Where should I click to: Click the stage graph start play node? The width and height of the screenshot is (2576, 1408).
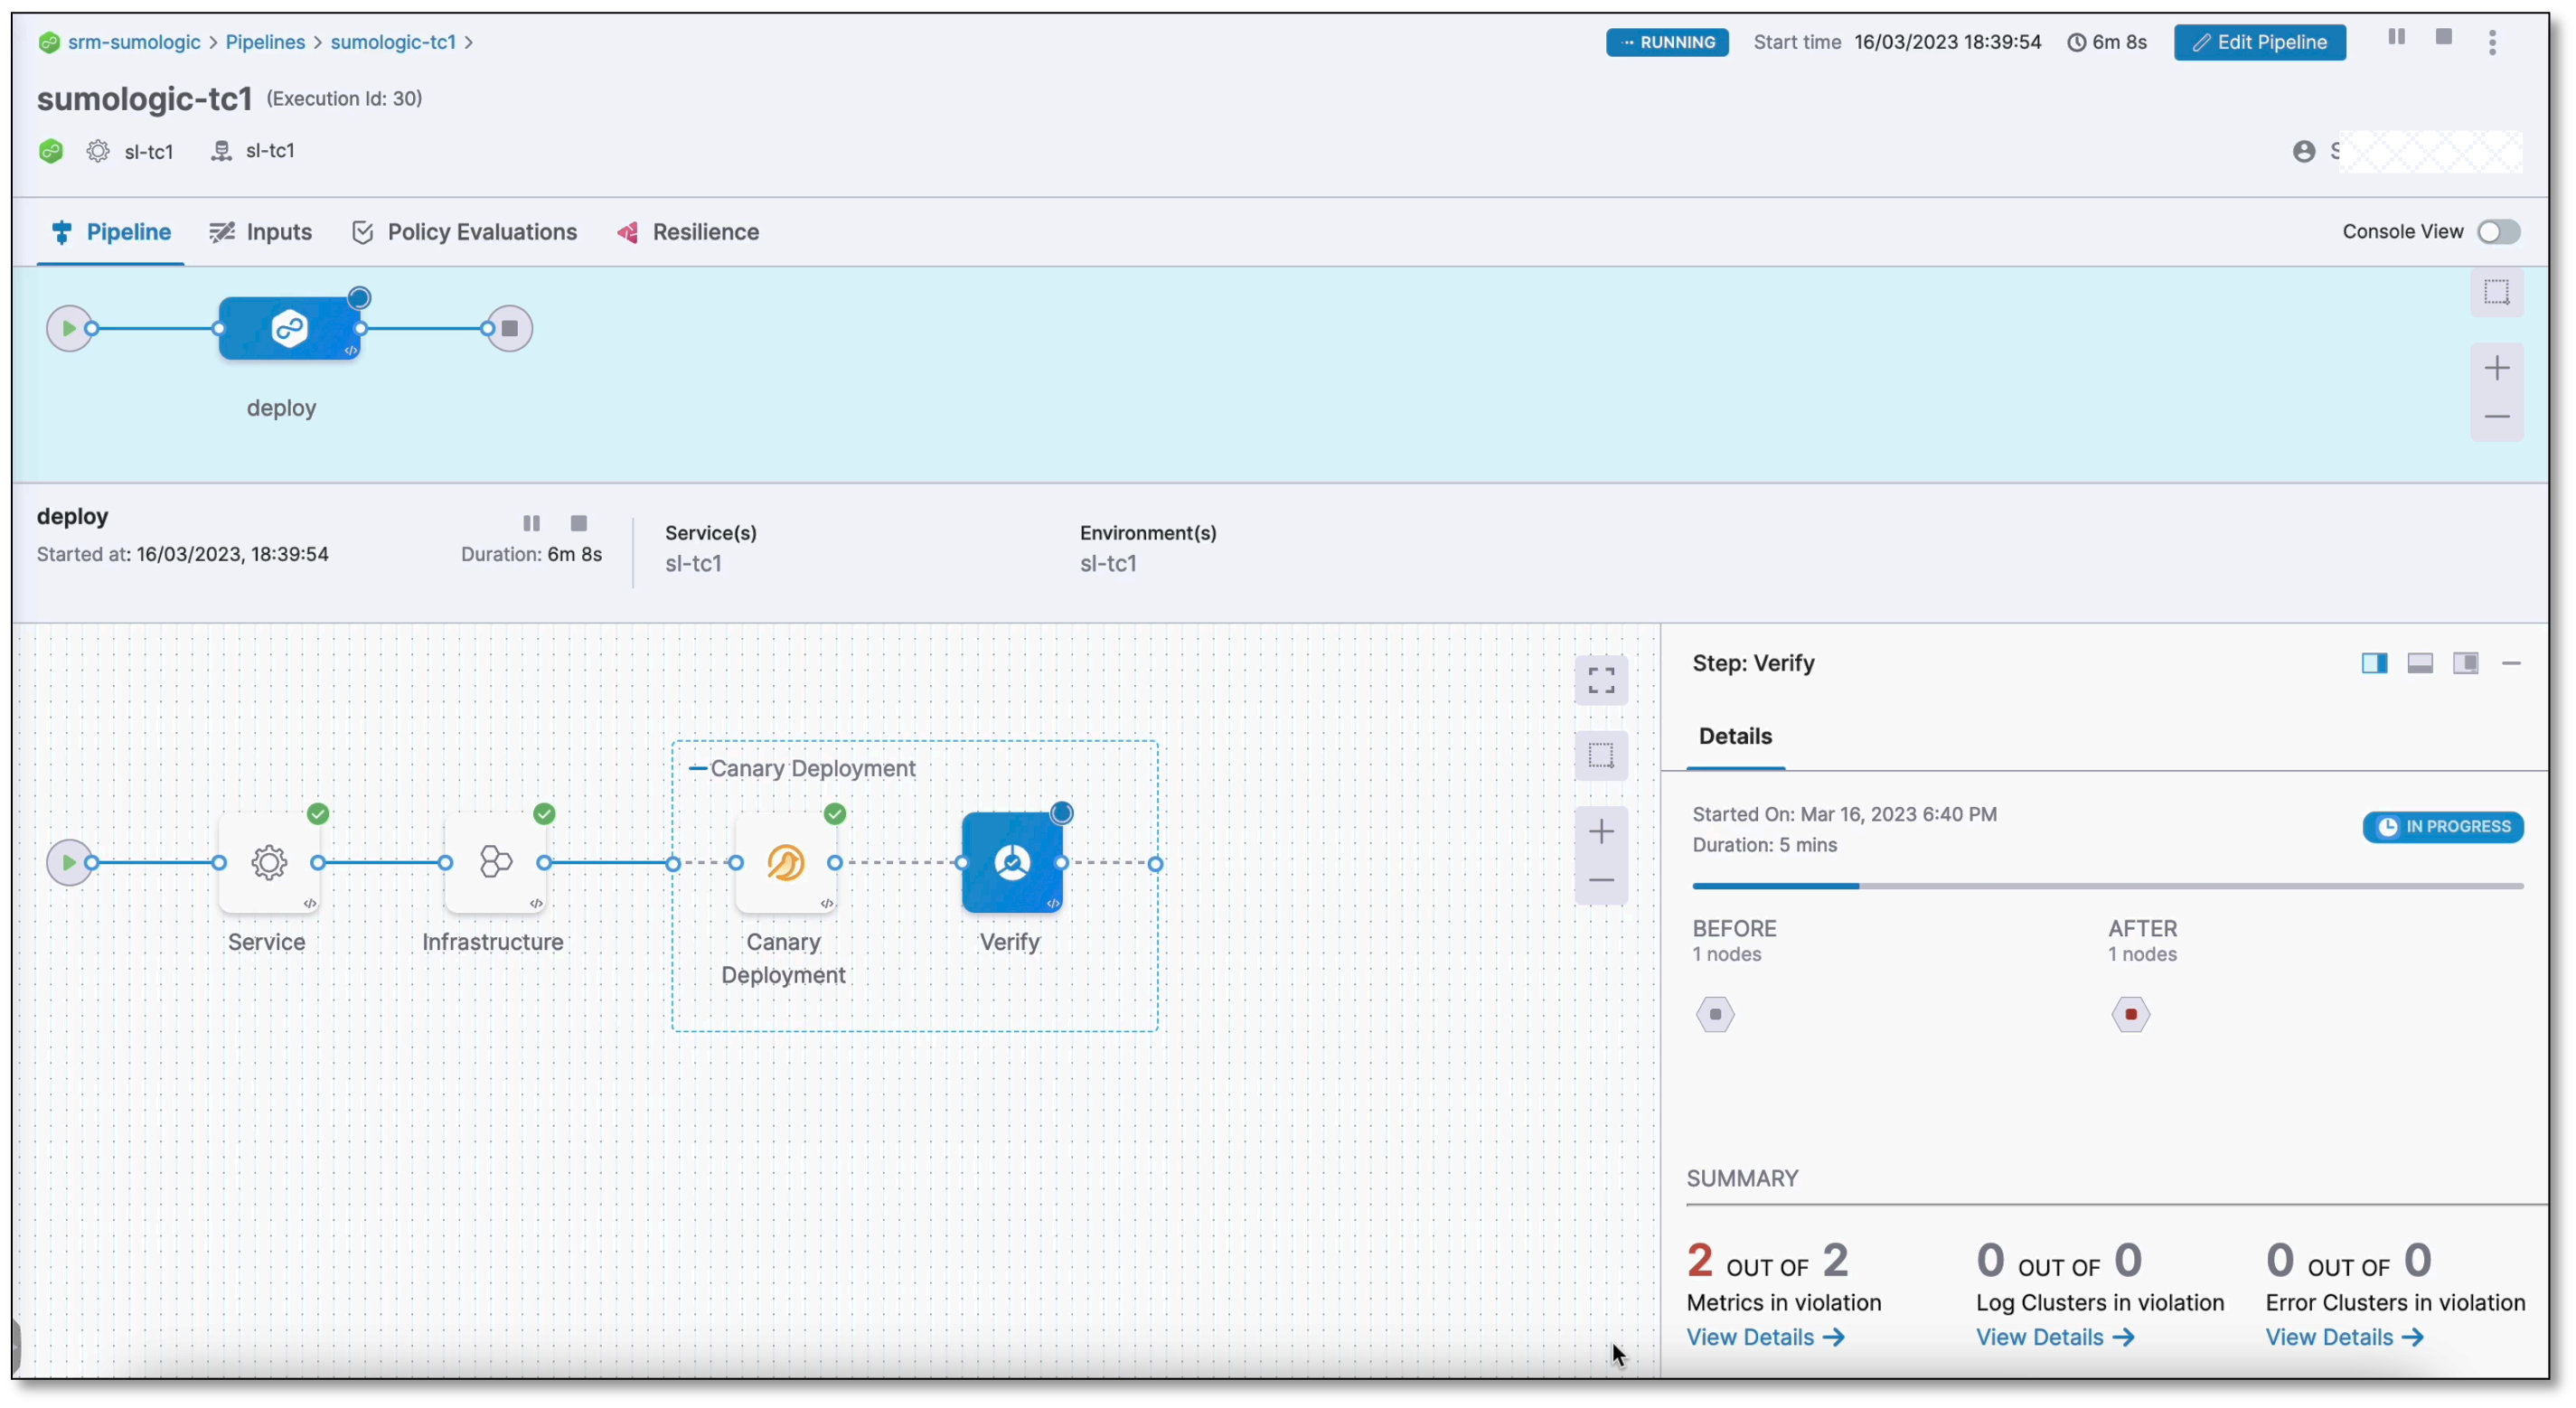(x=68, y=328)
